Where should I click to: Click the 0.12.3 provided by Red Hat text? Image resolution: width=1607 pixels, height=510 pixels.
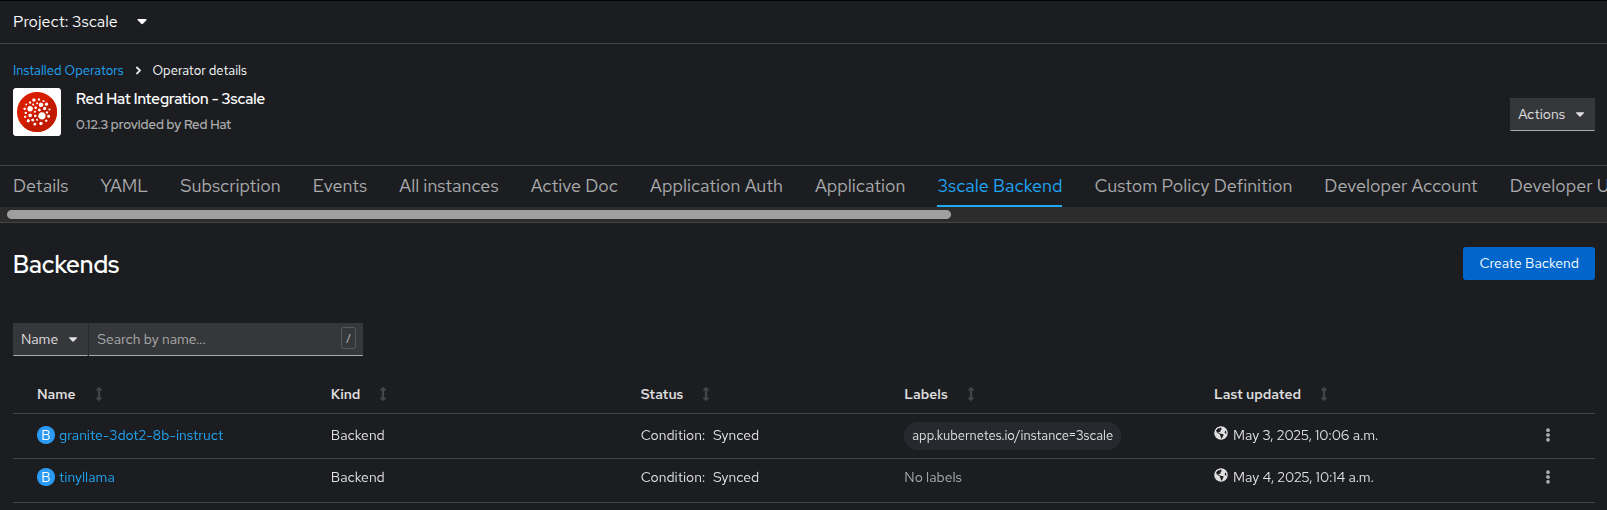tap(153, 125)
